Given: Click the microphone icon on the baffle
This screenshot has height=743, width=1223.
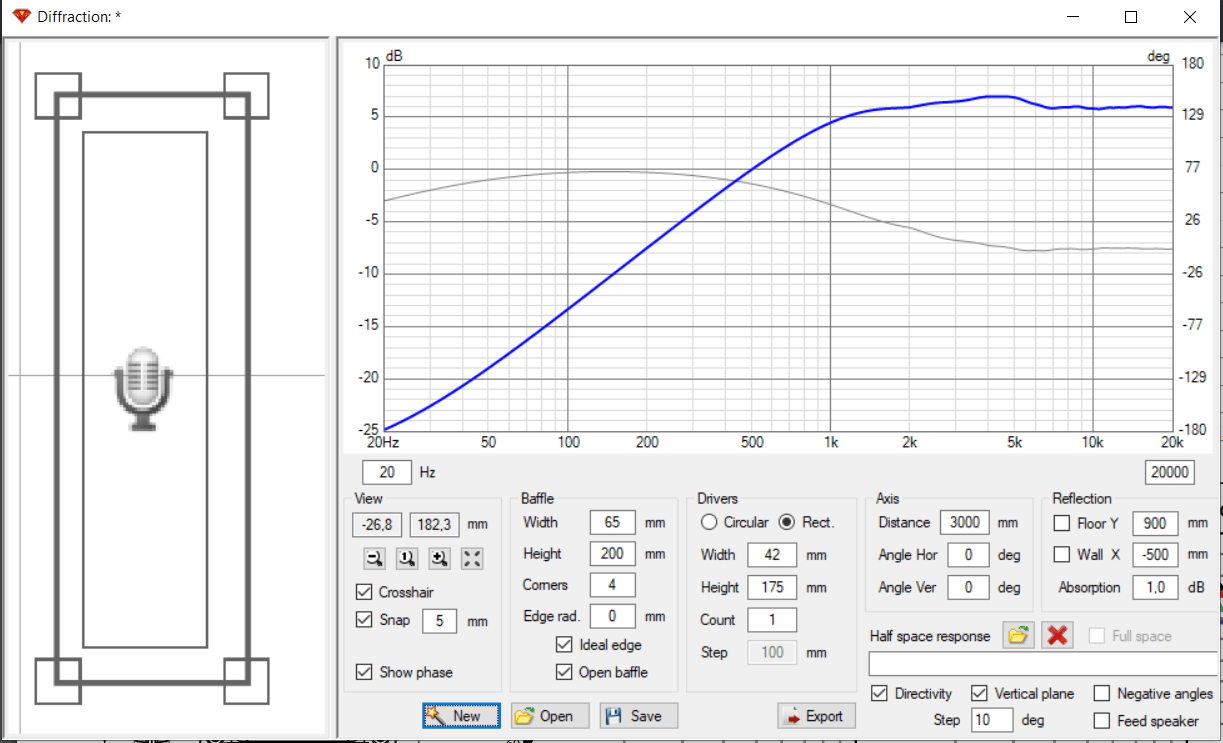Looking at the screenshot, I should [x=143, y=389].
